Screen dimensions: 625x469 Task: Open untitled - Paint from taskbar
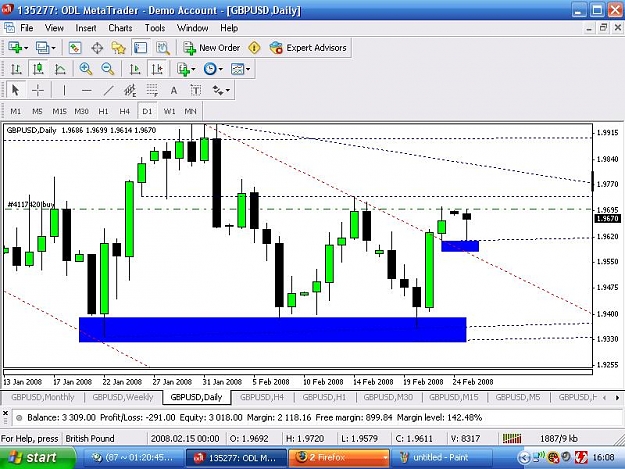coord(440,457)
